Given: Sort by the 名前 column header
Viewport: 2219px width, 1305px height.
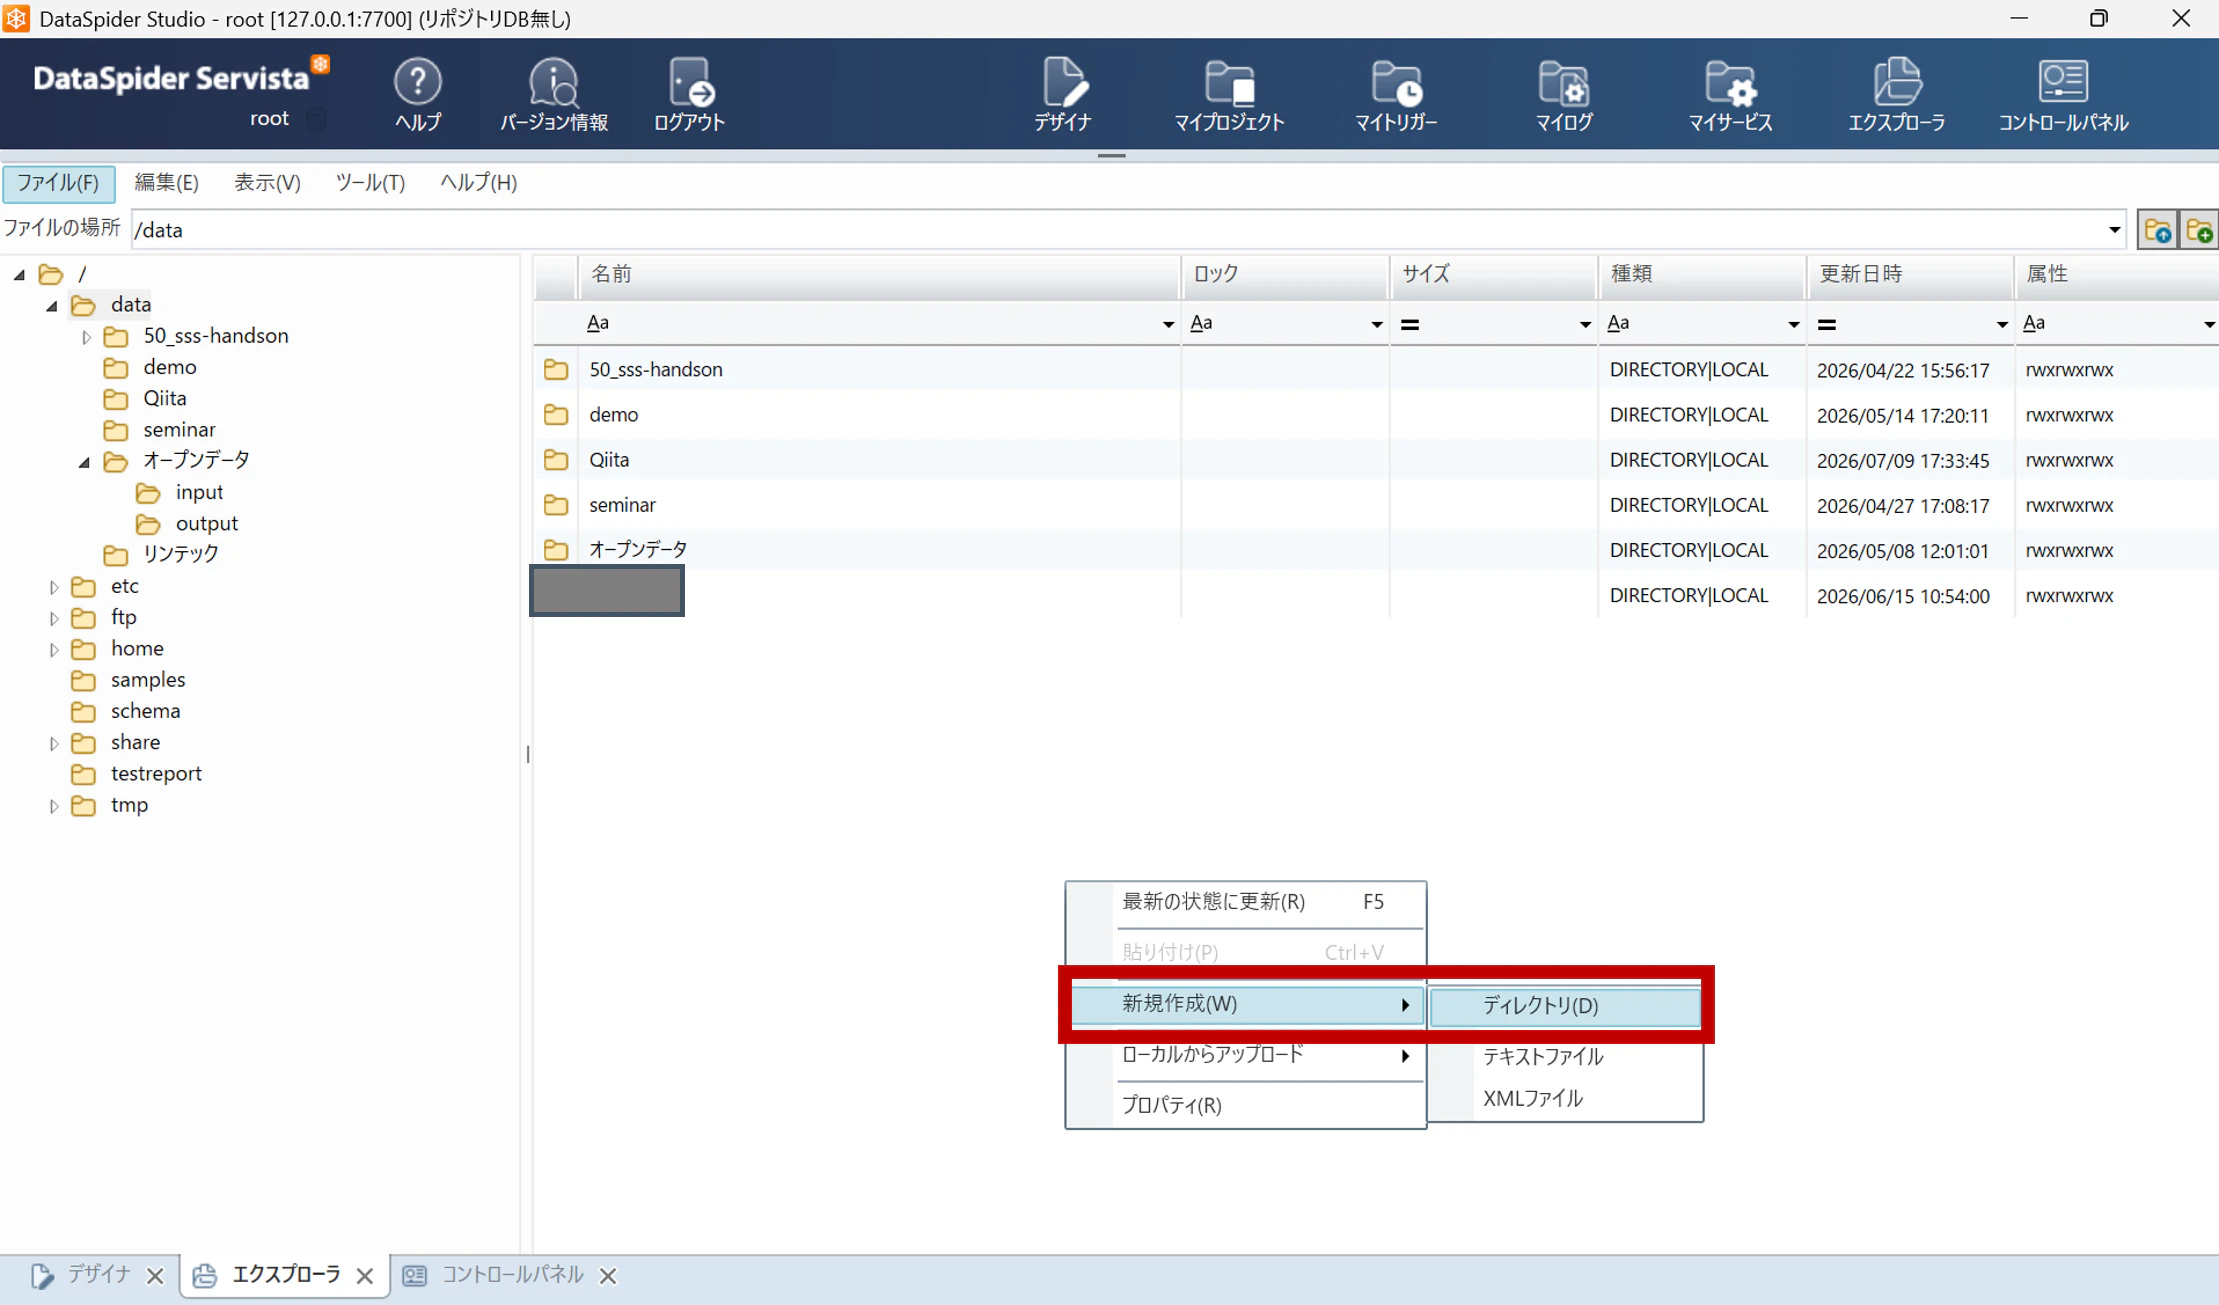Looking at the screenshot, I should coord(880,275).
